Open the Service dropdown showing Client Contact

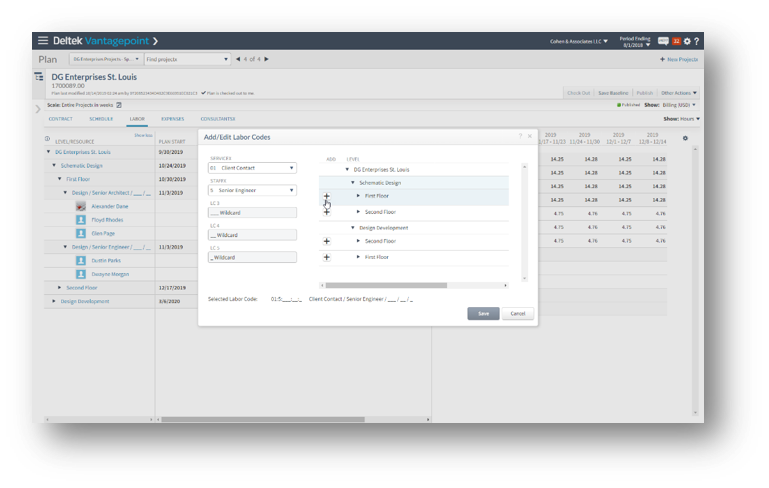coord(252,168)
